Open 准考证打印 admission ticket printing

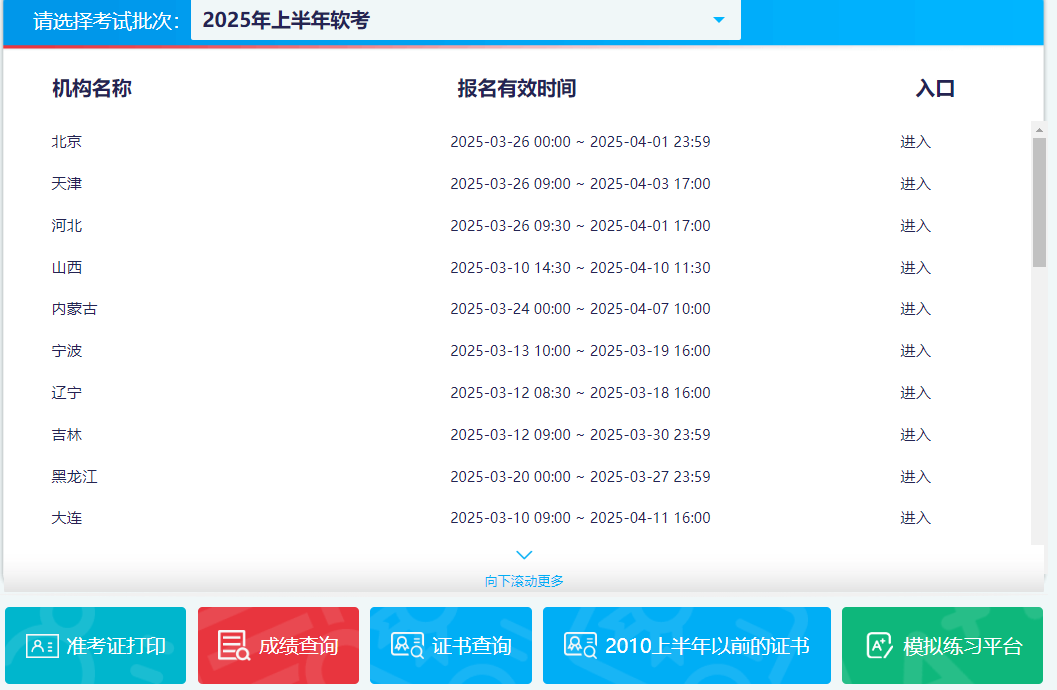pyautogui.click(x=96, y=646)
